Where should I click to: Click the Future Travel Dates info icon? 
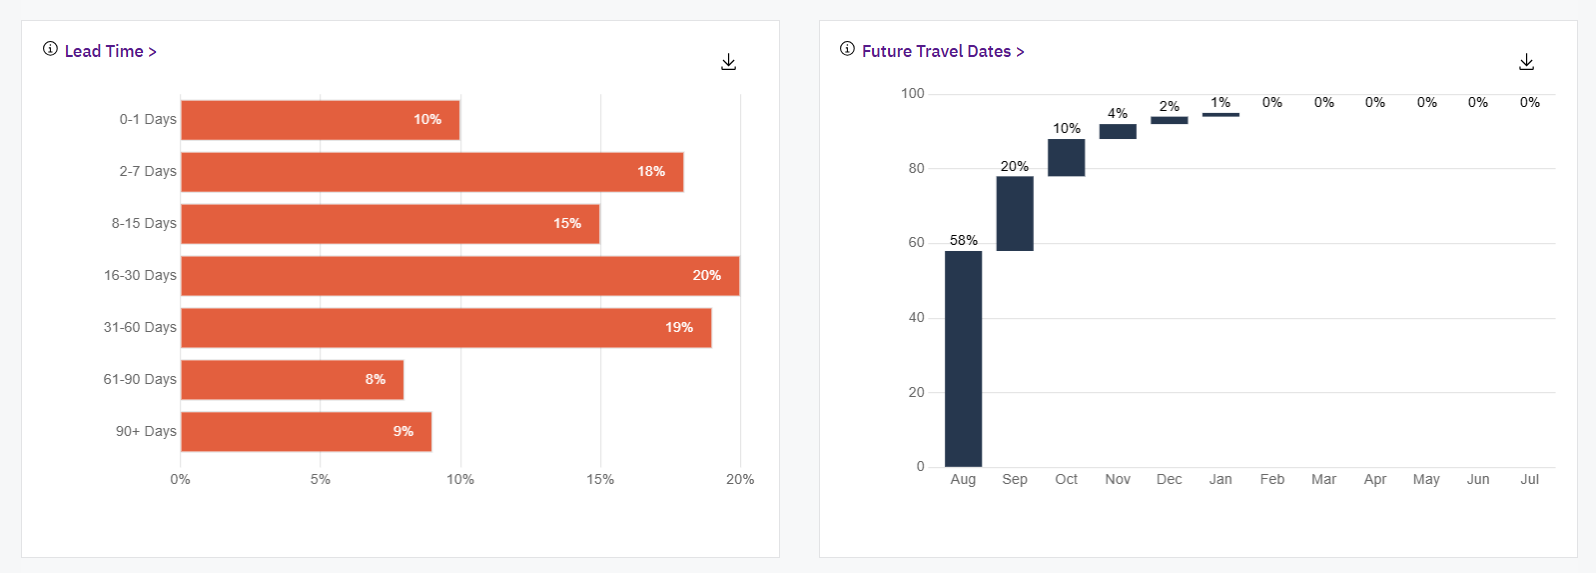pyautogui.click(x=847, y=49)
